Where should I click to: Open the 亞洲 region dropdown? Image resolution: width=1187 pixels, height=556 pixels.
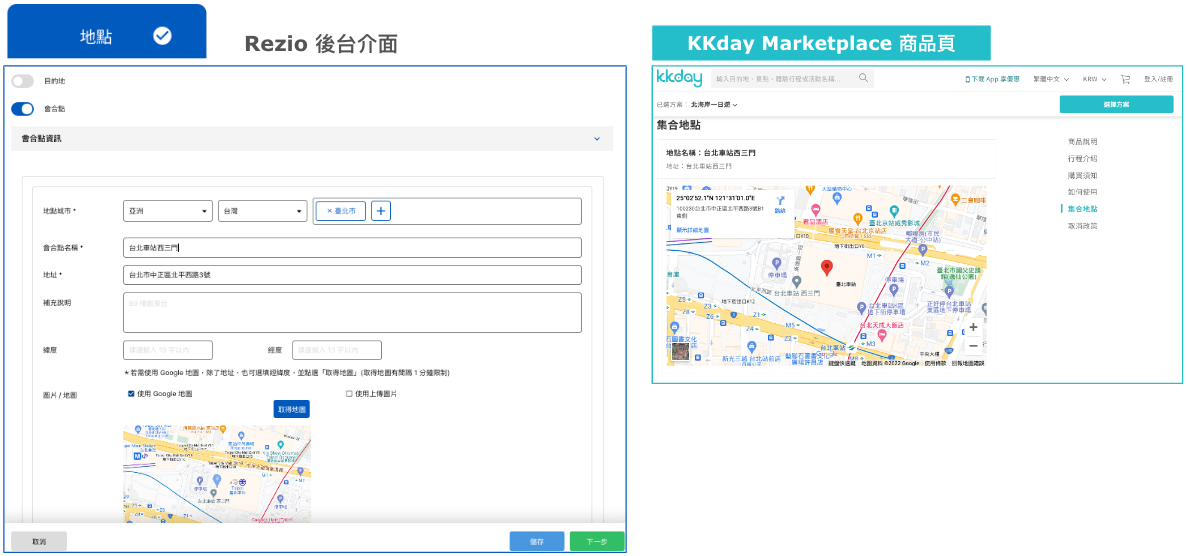point(168,212)
